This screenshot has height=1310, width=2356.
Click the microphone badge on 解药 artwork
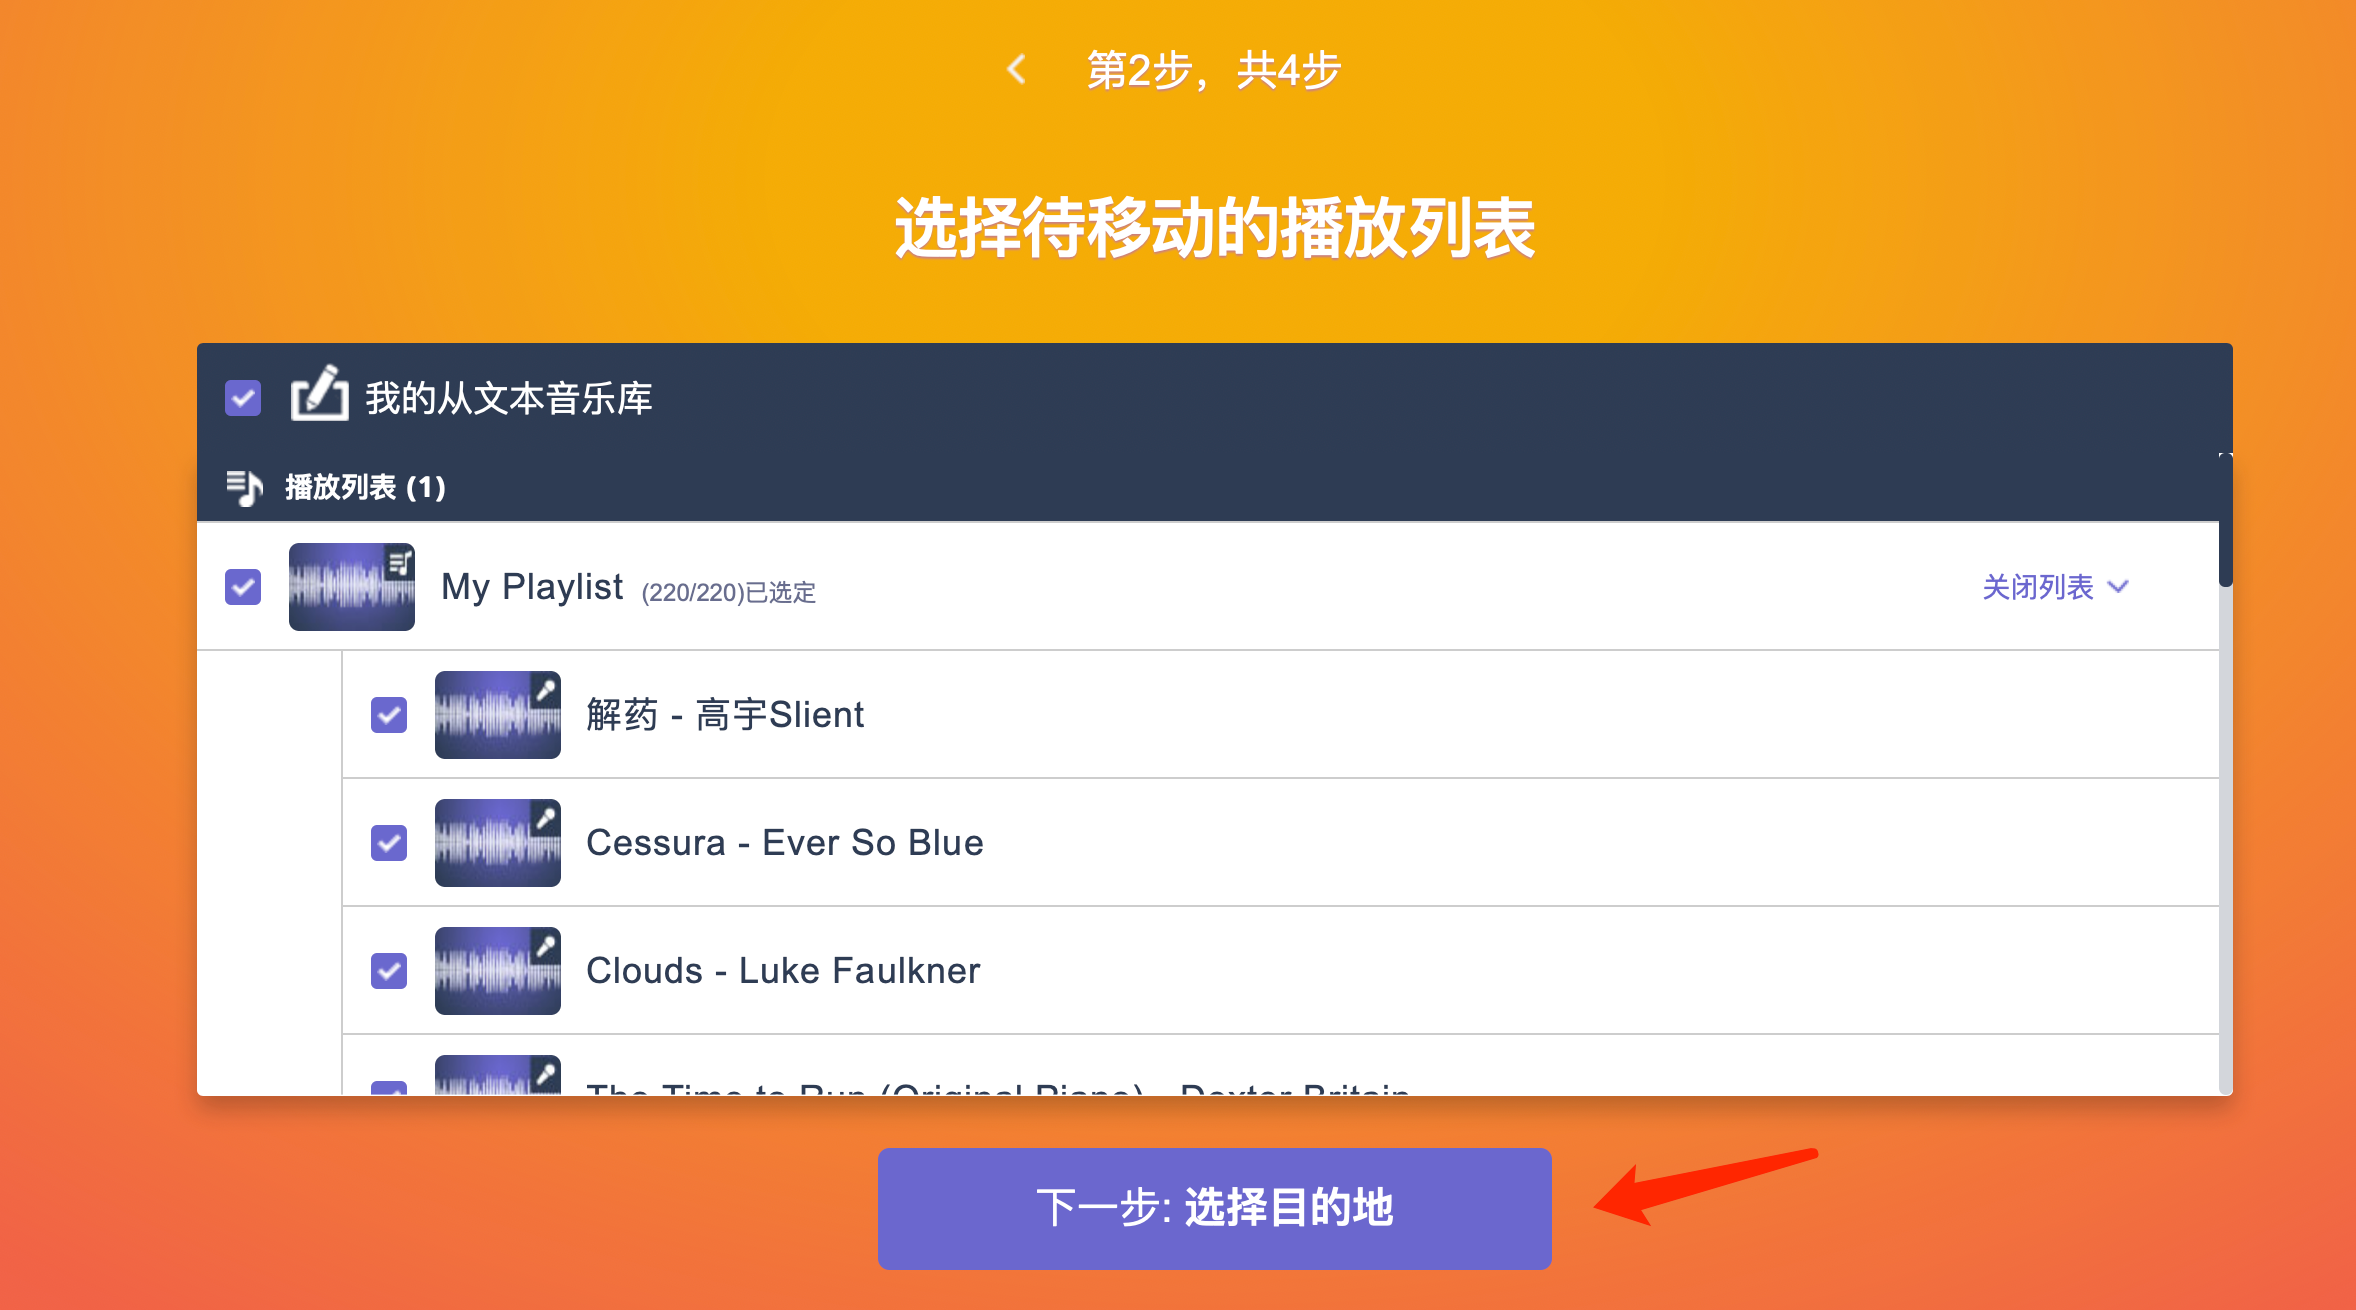point(545,689)
